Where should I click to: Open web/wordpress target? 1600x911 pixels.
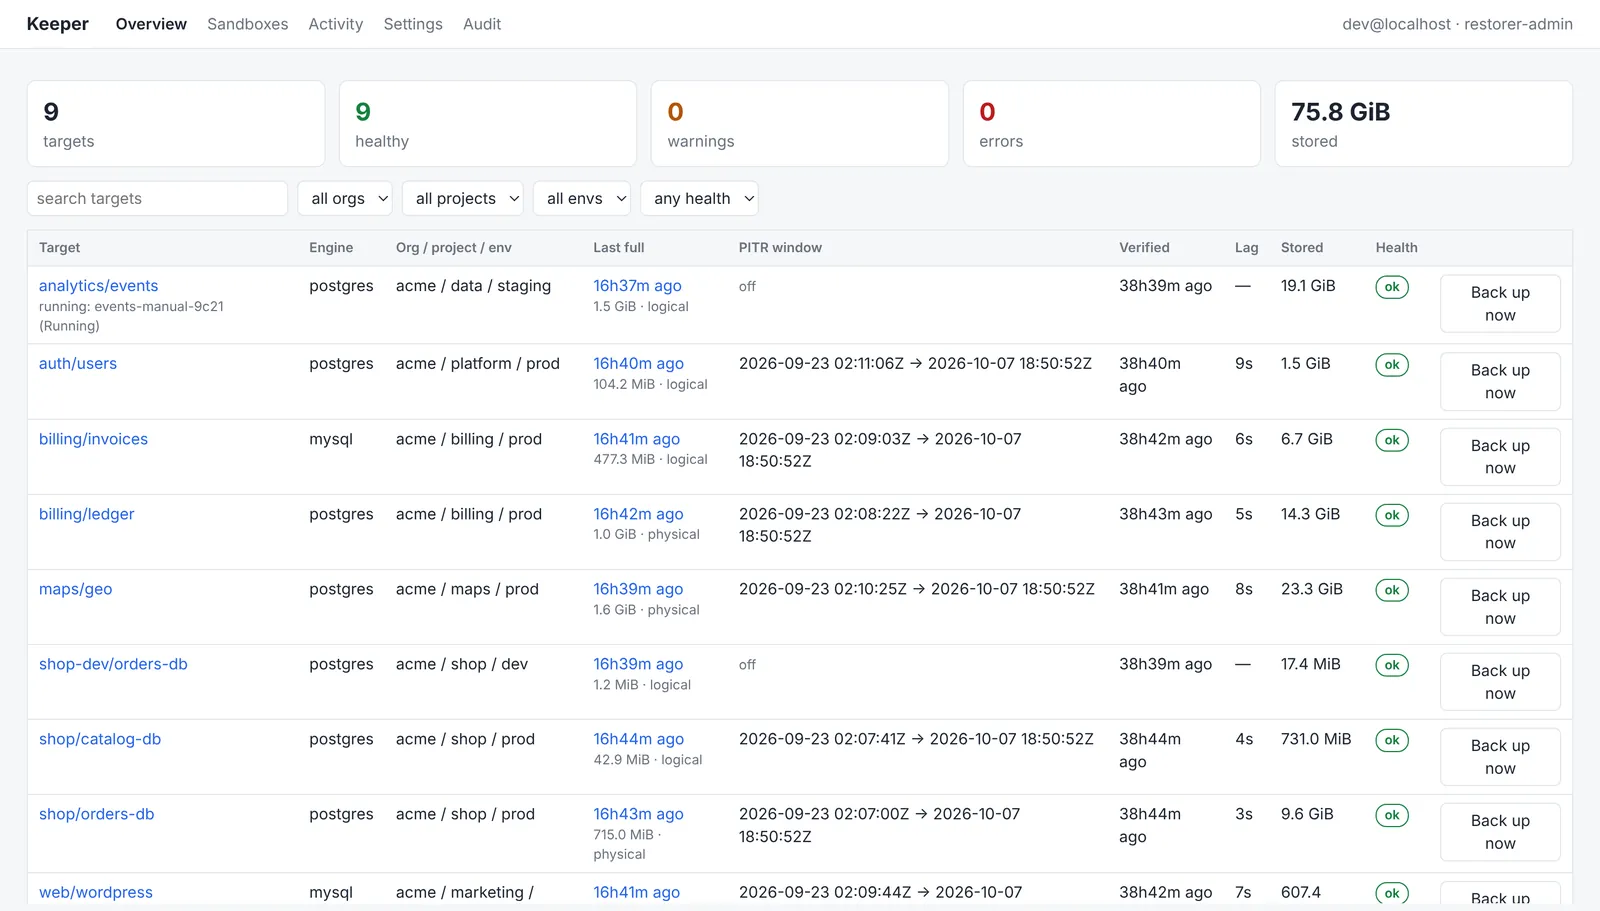click(x=96, y=892)
